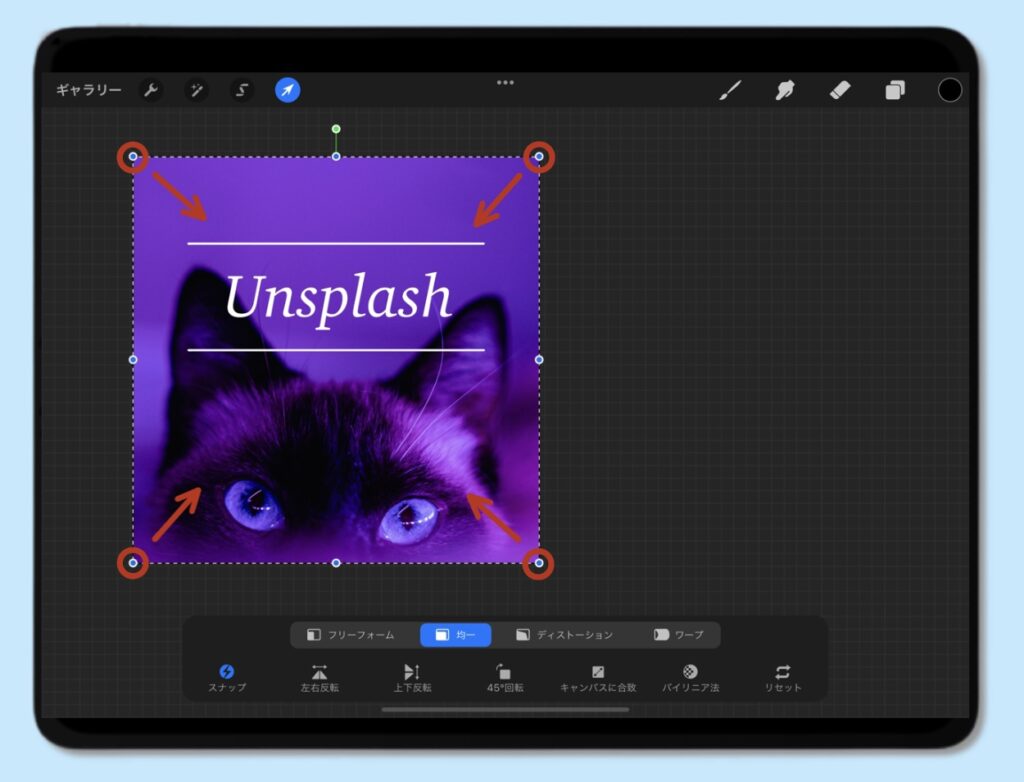Select the bottom-right corner transform handle
Viewport: 1024px width, 782px height.
539,562
